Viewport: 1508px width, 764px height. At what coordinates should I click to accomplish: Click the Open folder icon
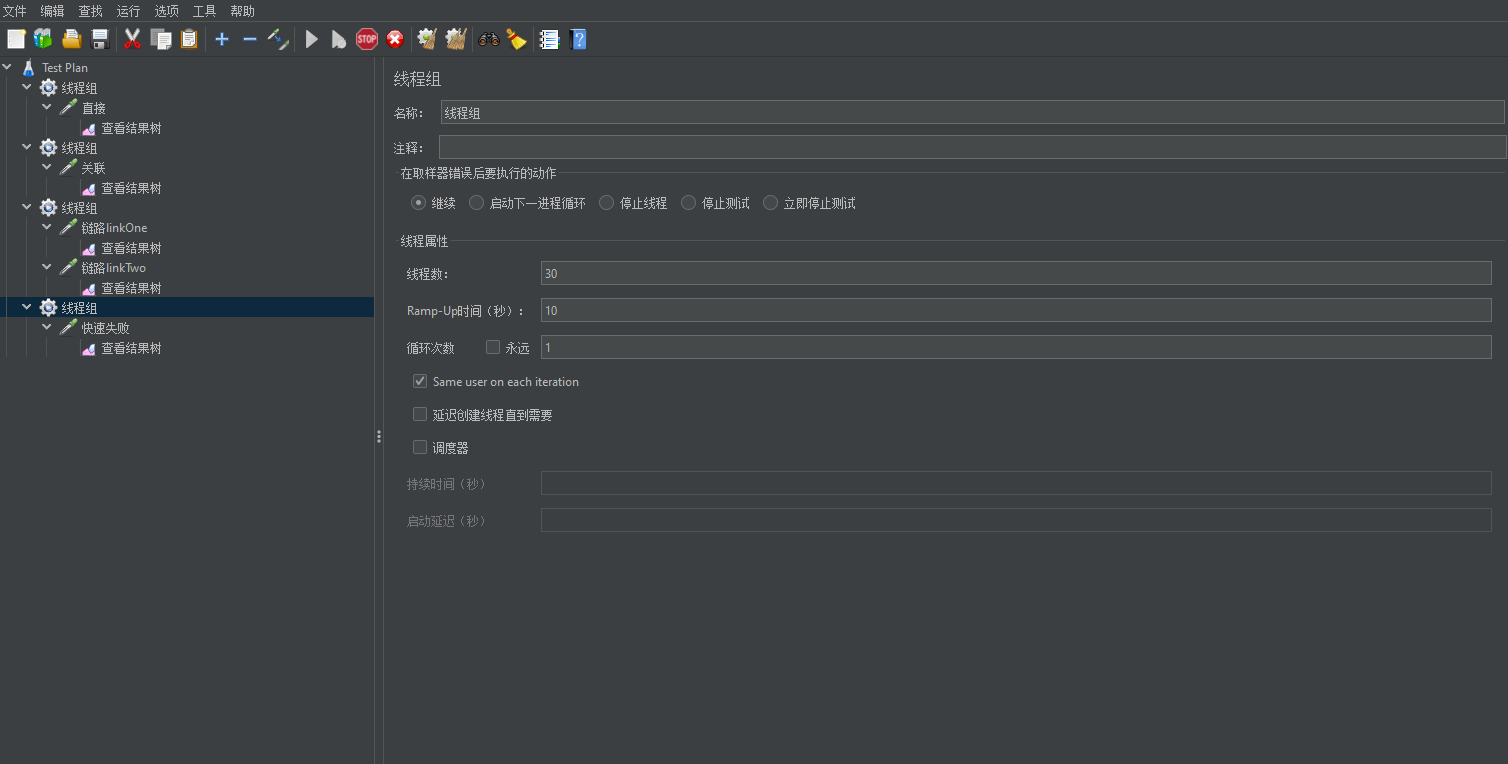[x=71, y=39]
